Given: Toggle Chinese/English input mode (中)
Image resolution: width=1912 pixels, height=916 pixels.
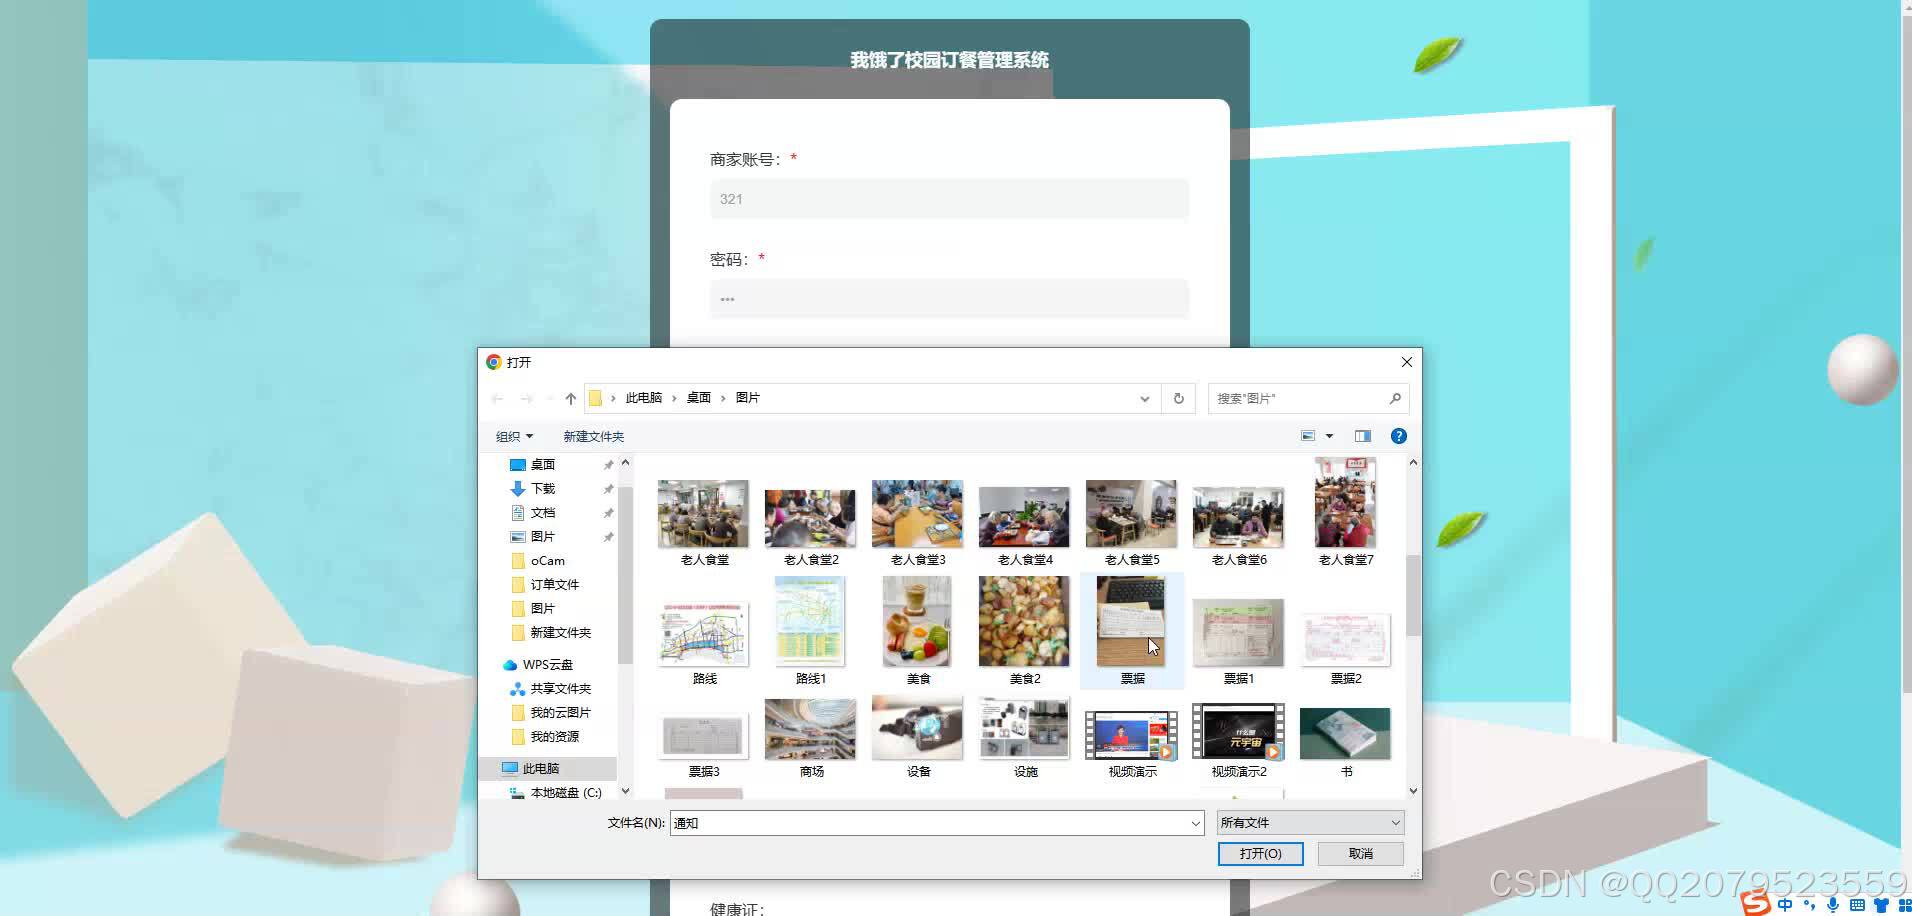Looking at the screenshot, I should [x=1783, y=905].
